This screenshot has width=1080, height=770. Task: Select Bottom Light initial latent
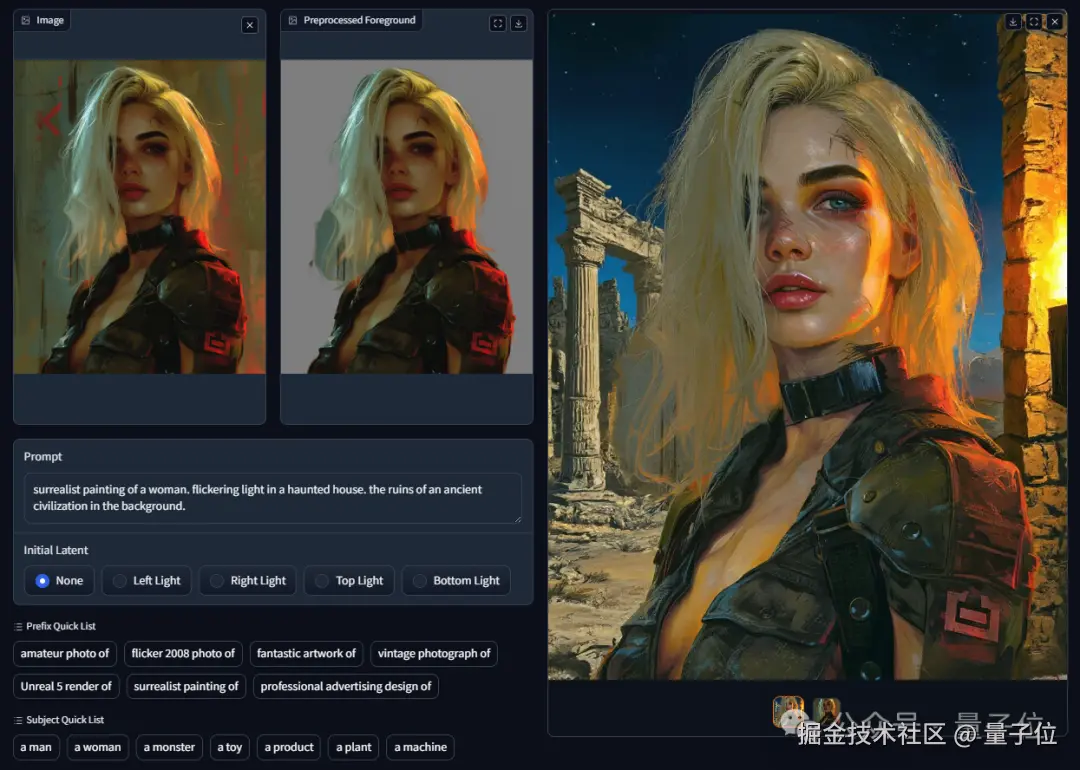457,581
